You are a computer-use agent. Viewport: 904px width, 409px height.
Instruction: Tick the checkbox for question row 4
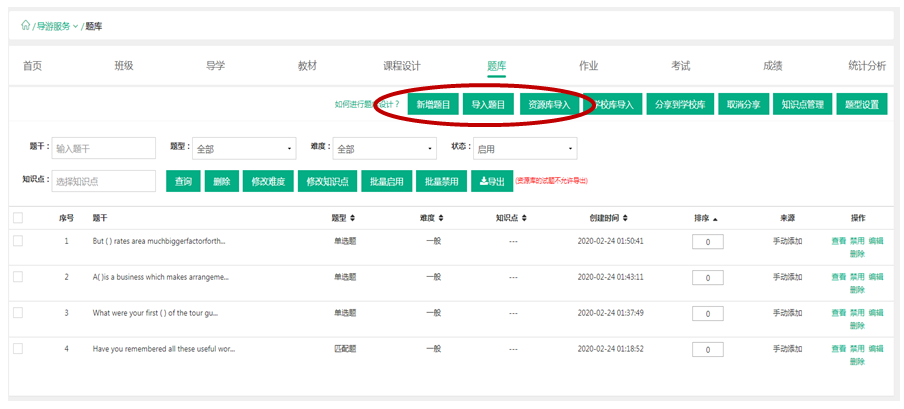tap(18, 349)
